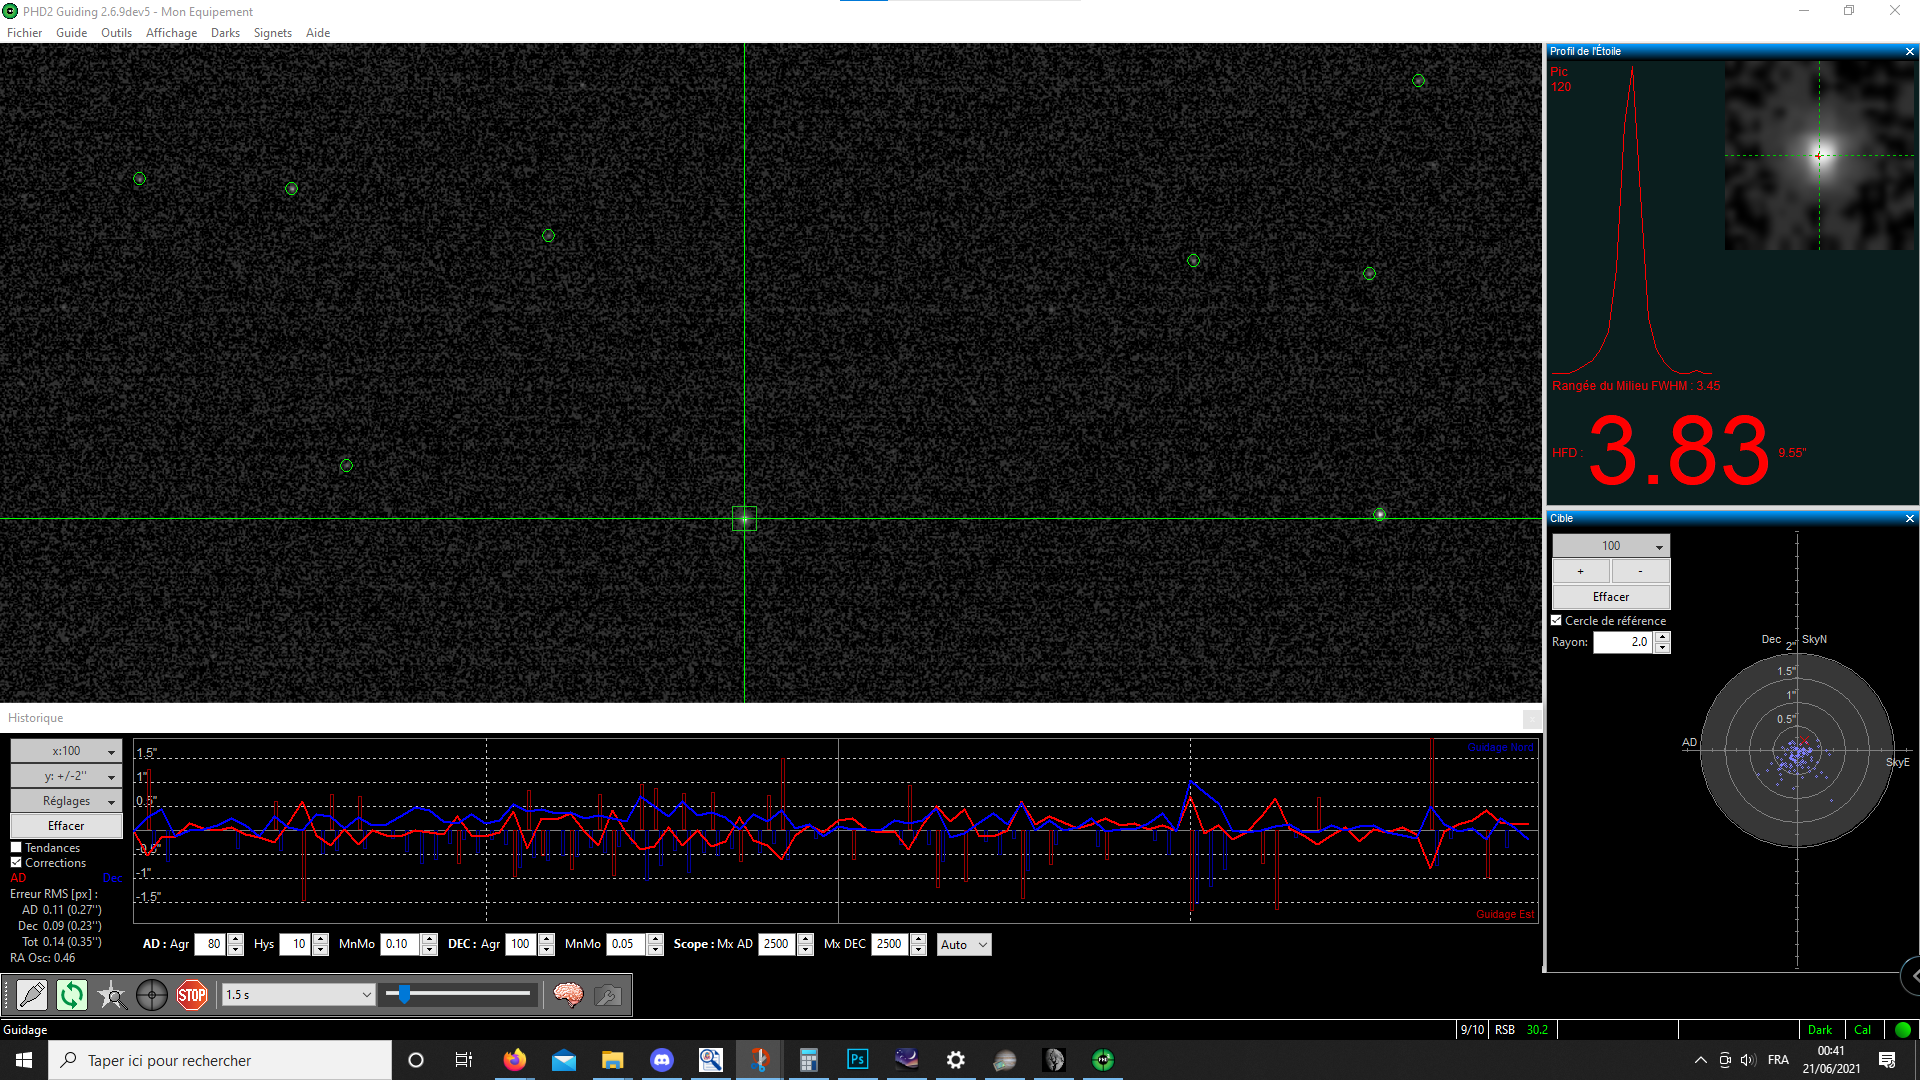Begin guiding with the crosshair target icon
1920x1080 pixels.
(x=152, y=995)
